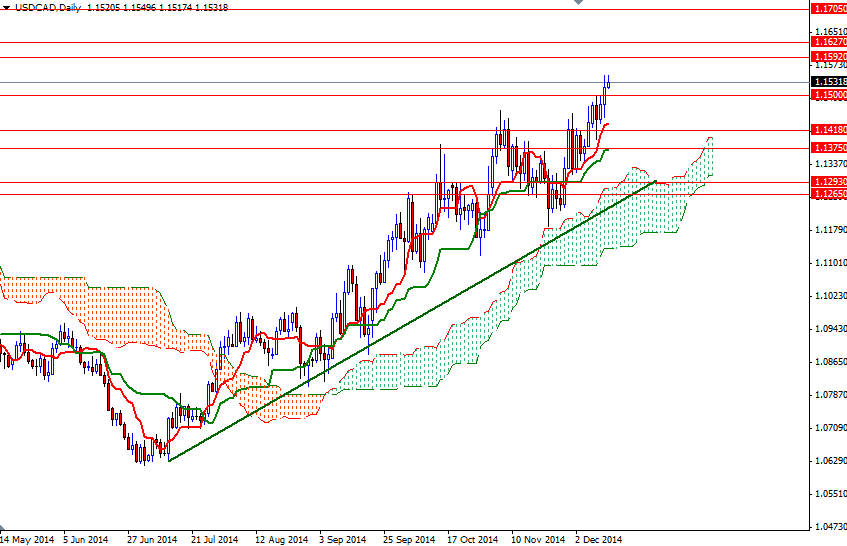Select the 1.16270 red price label

[829, 42]
